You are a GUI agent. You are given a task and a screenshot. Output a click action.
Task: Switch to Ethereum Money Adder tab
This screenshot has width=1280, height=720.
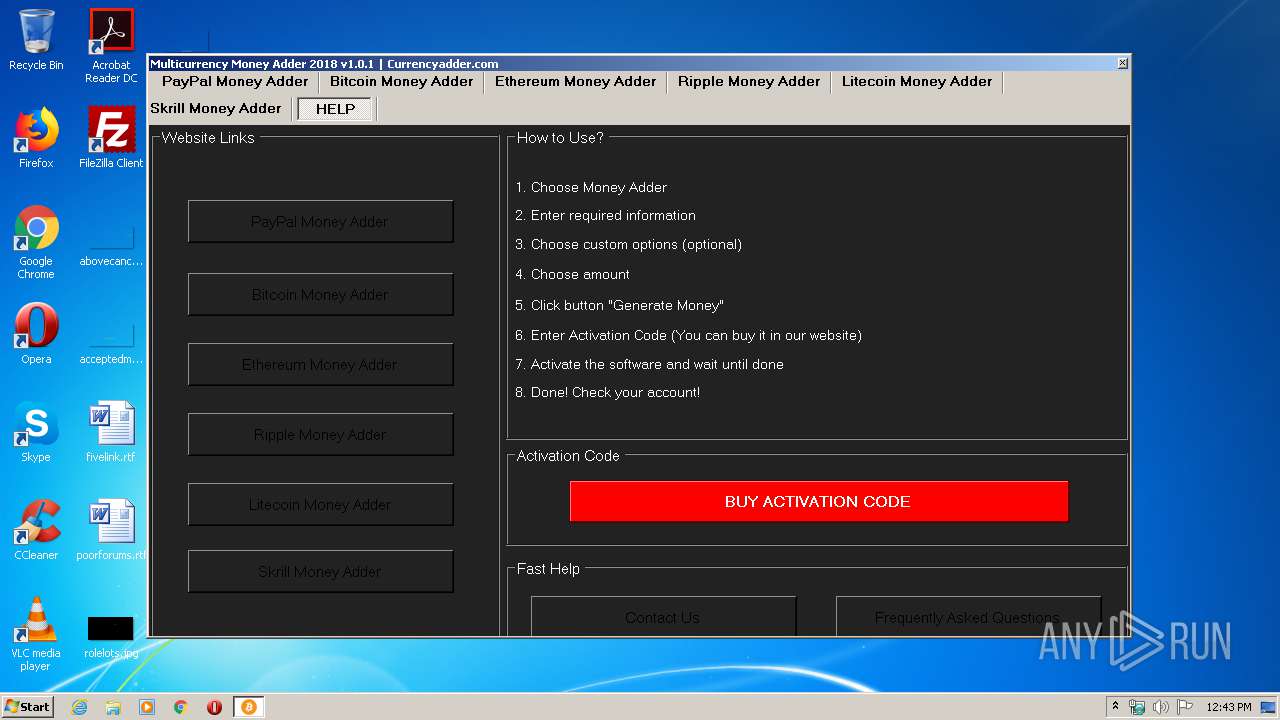[x=575, y=82]
